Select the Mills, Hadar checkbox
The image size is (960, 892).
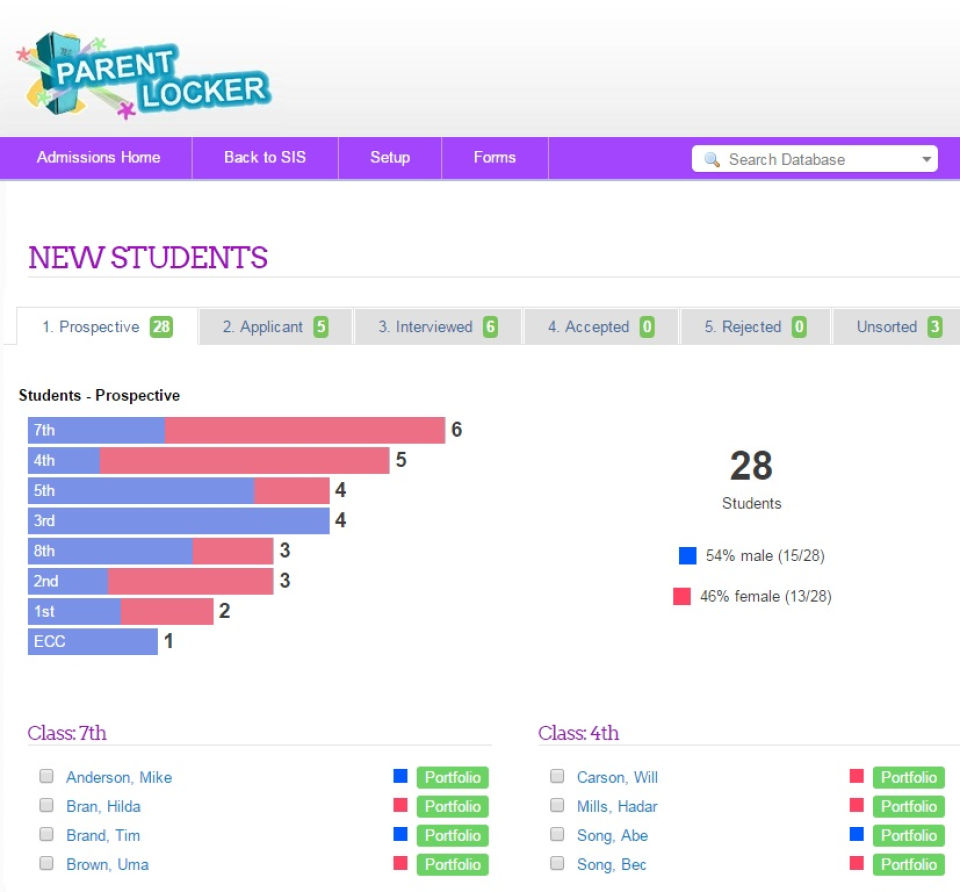point(557,805)
